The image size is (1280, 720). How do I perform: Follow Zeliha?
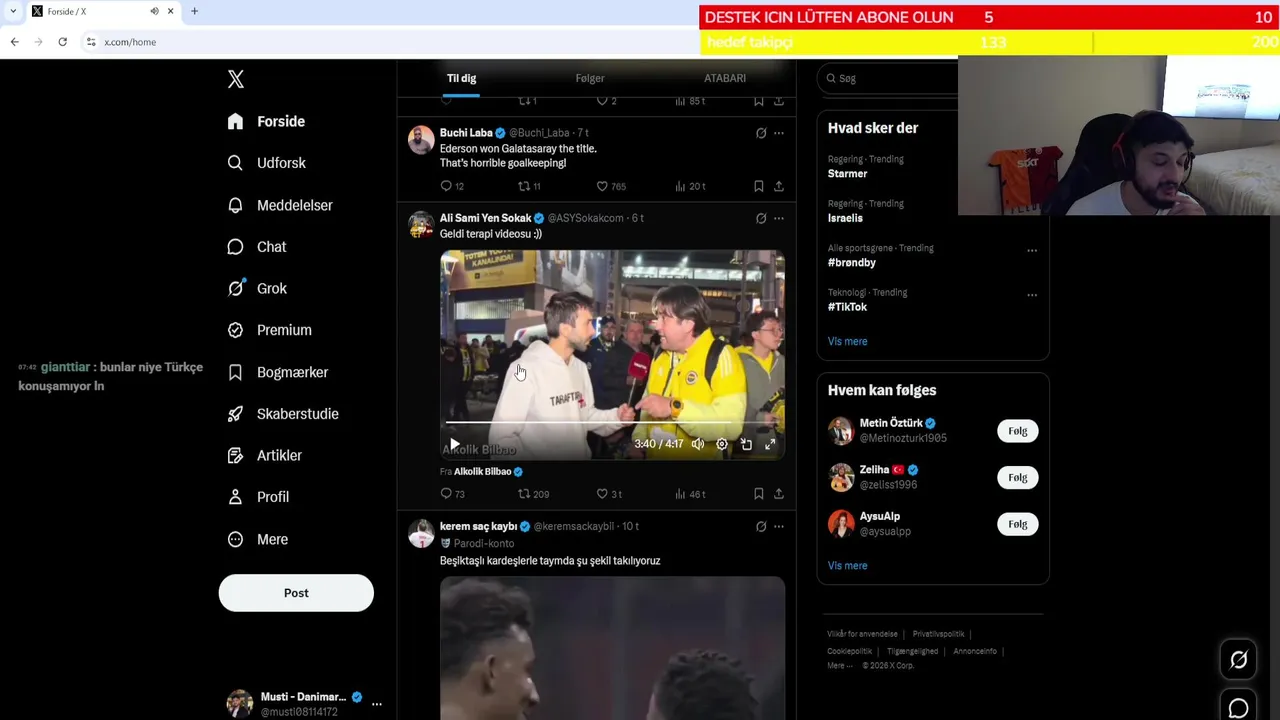click(x=1017, y=478)
